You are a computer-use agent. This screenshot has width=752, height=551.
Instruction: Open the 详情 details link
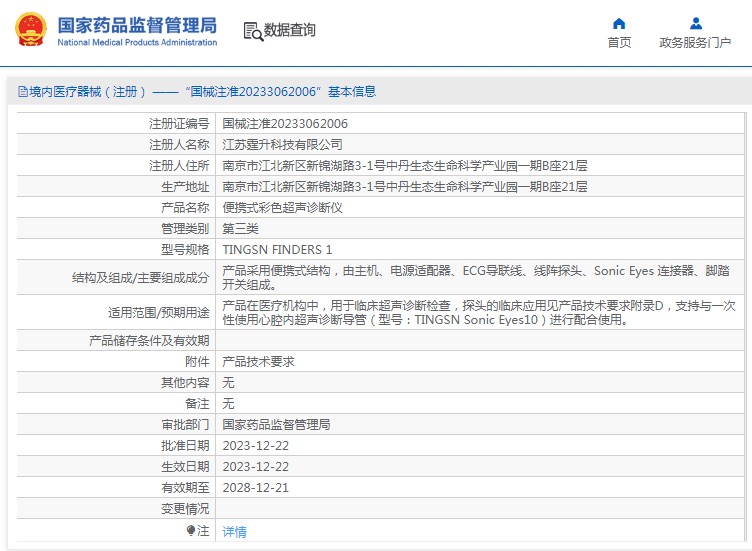point(235,531)
